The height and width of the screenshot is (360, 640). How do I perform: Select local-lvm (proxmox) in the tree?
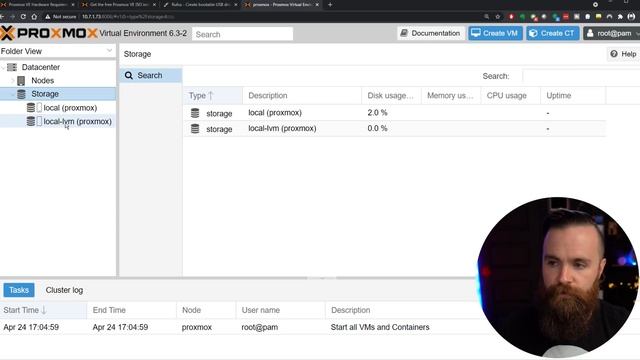pos(78,121)
